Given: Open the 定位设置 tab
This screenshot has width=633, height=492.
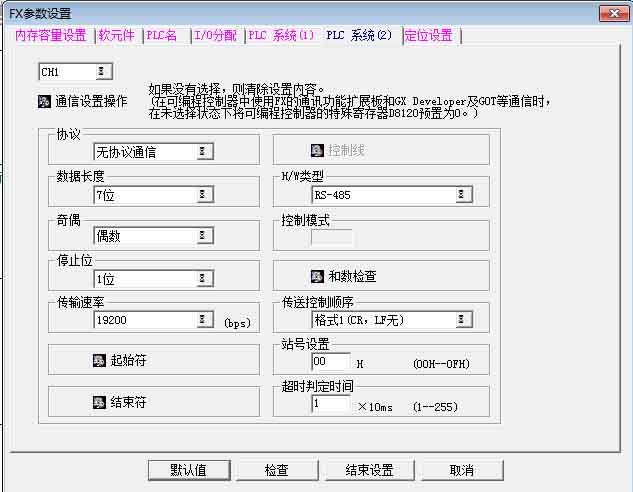Looking at the screenshot, I should pos(428,35).
